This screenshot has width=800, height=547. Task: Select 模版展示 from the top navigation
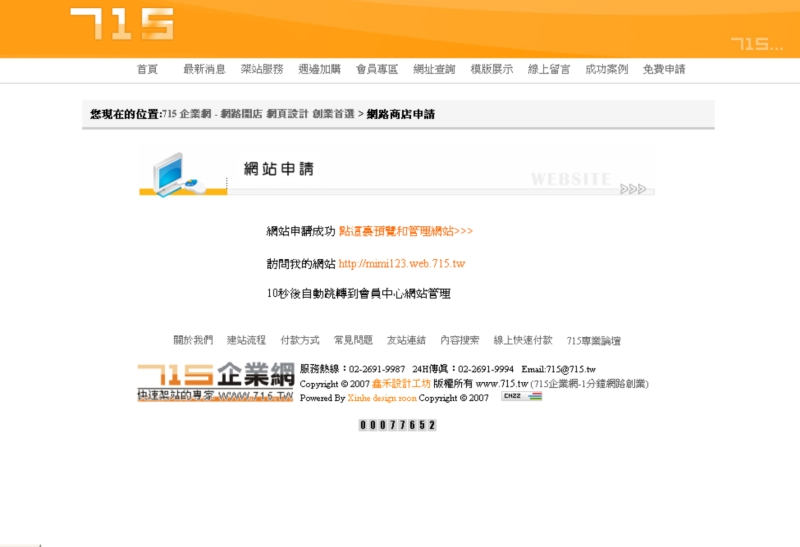(x=491, y=70)
